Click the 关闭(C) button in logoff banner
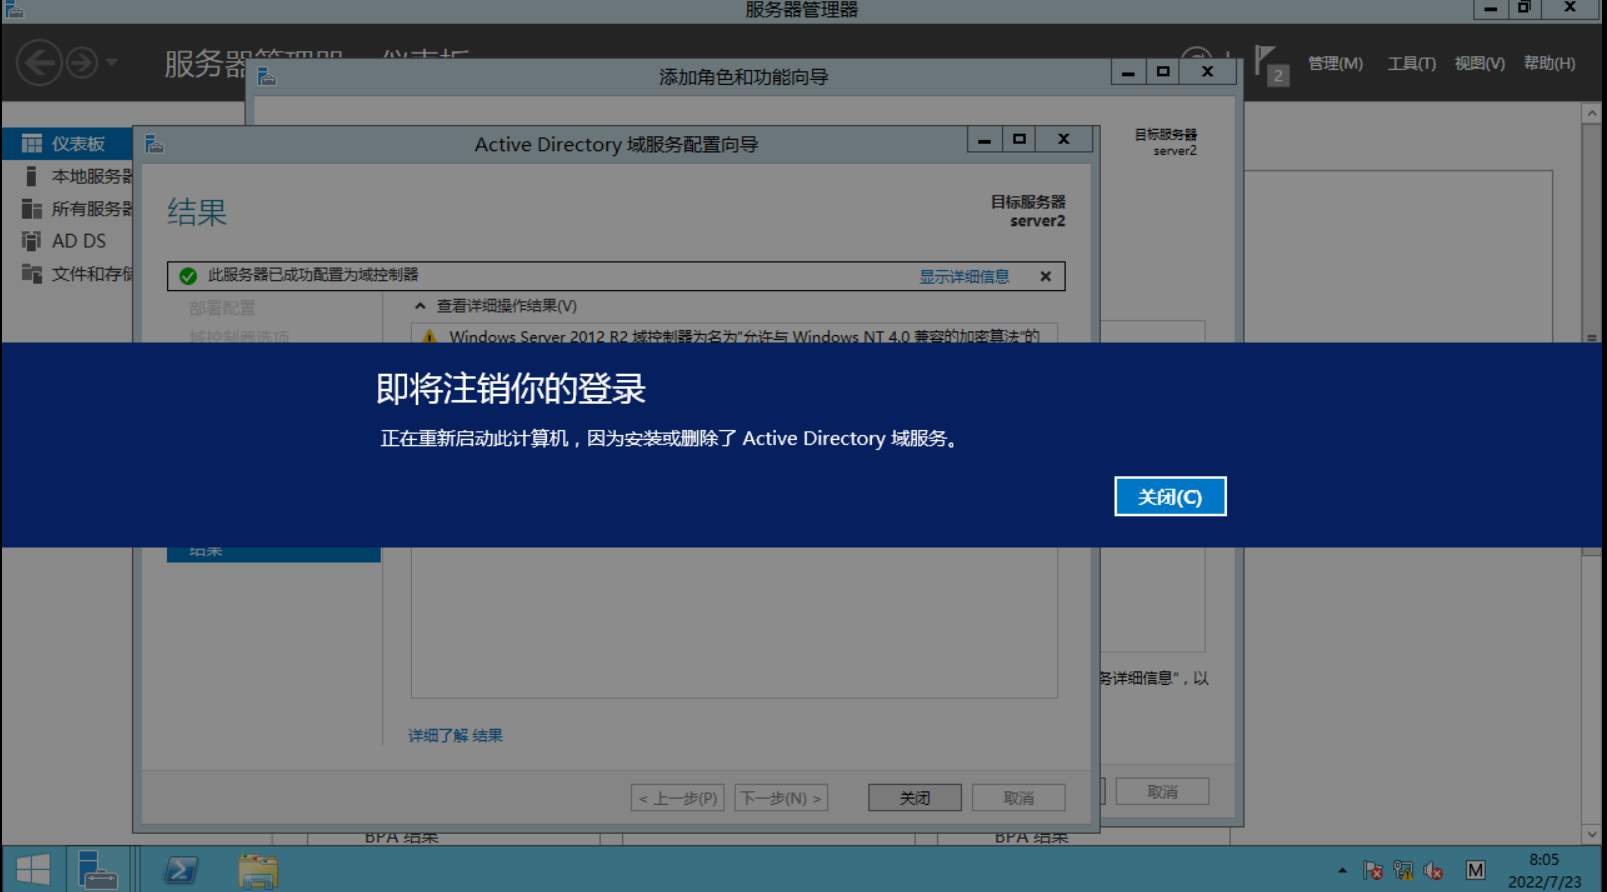The image size is (1607, 892). [x=1170, y=497]
